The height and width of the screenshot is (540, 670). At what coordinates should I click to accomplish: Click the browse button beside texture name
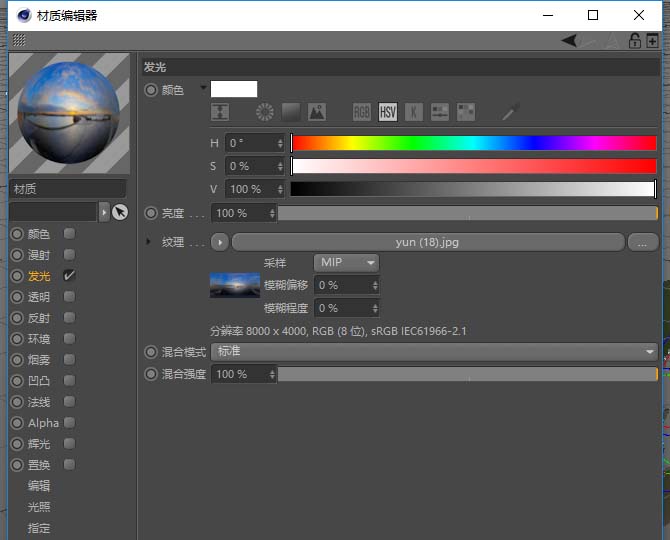(641, 242)
